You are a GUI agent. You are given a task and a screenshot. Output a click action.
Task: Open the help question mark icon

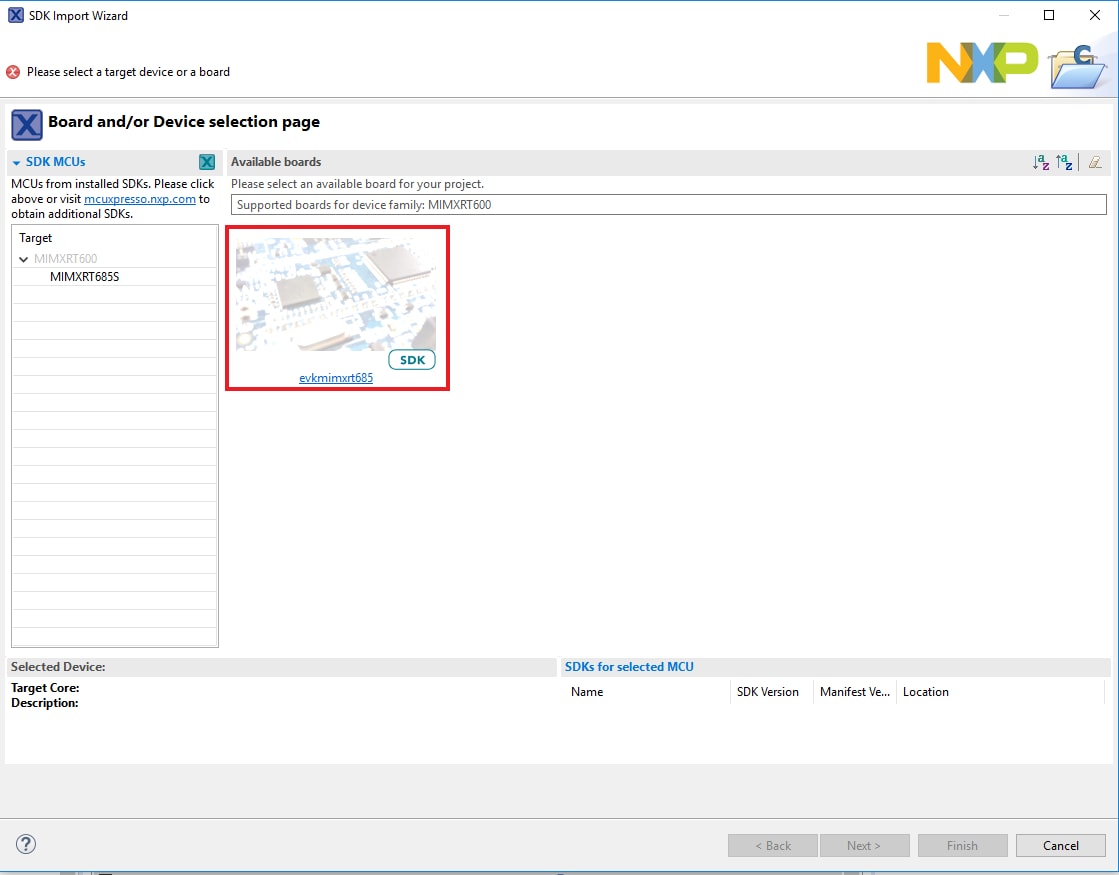[27, 845]
